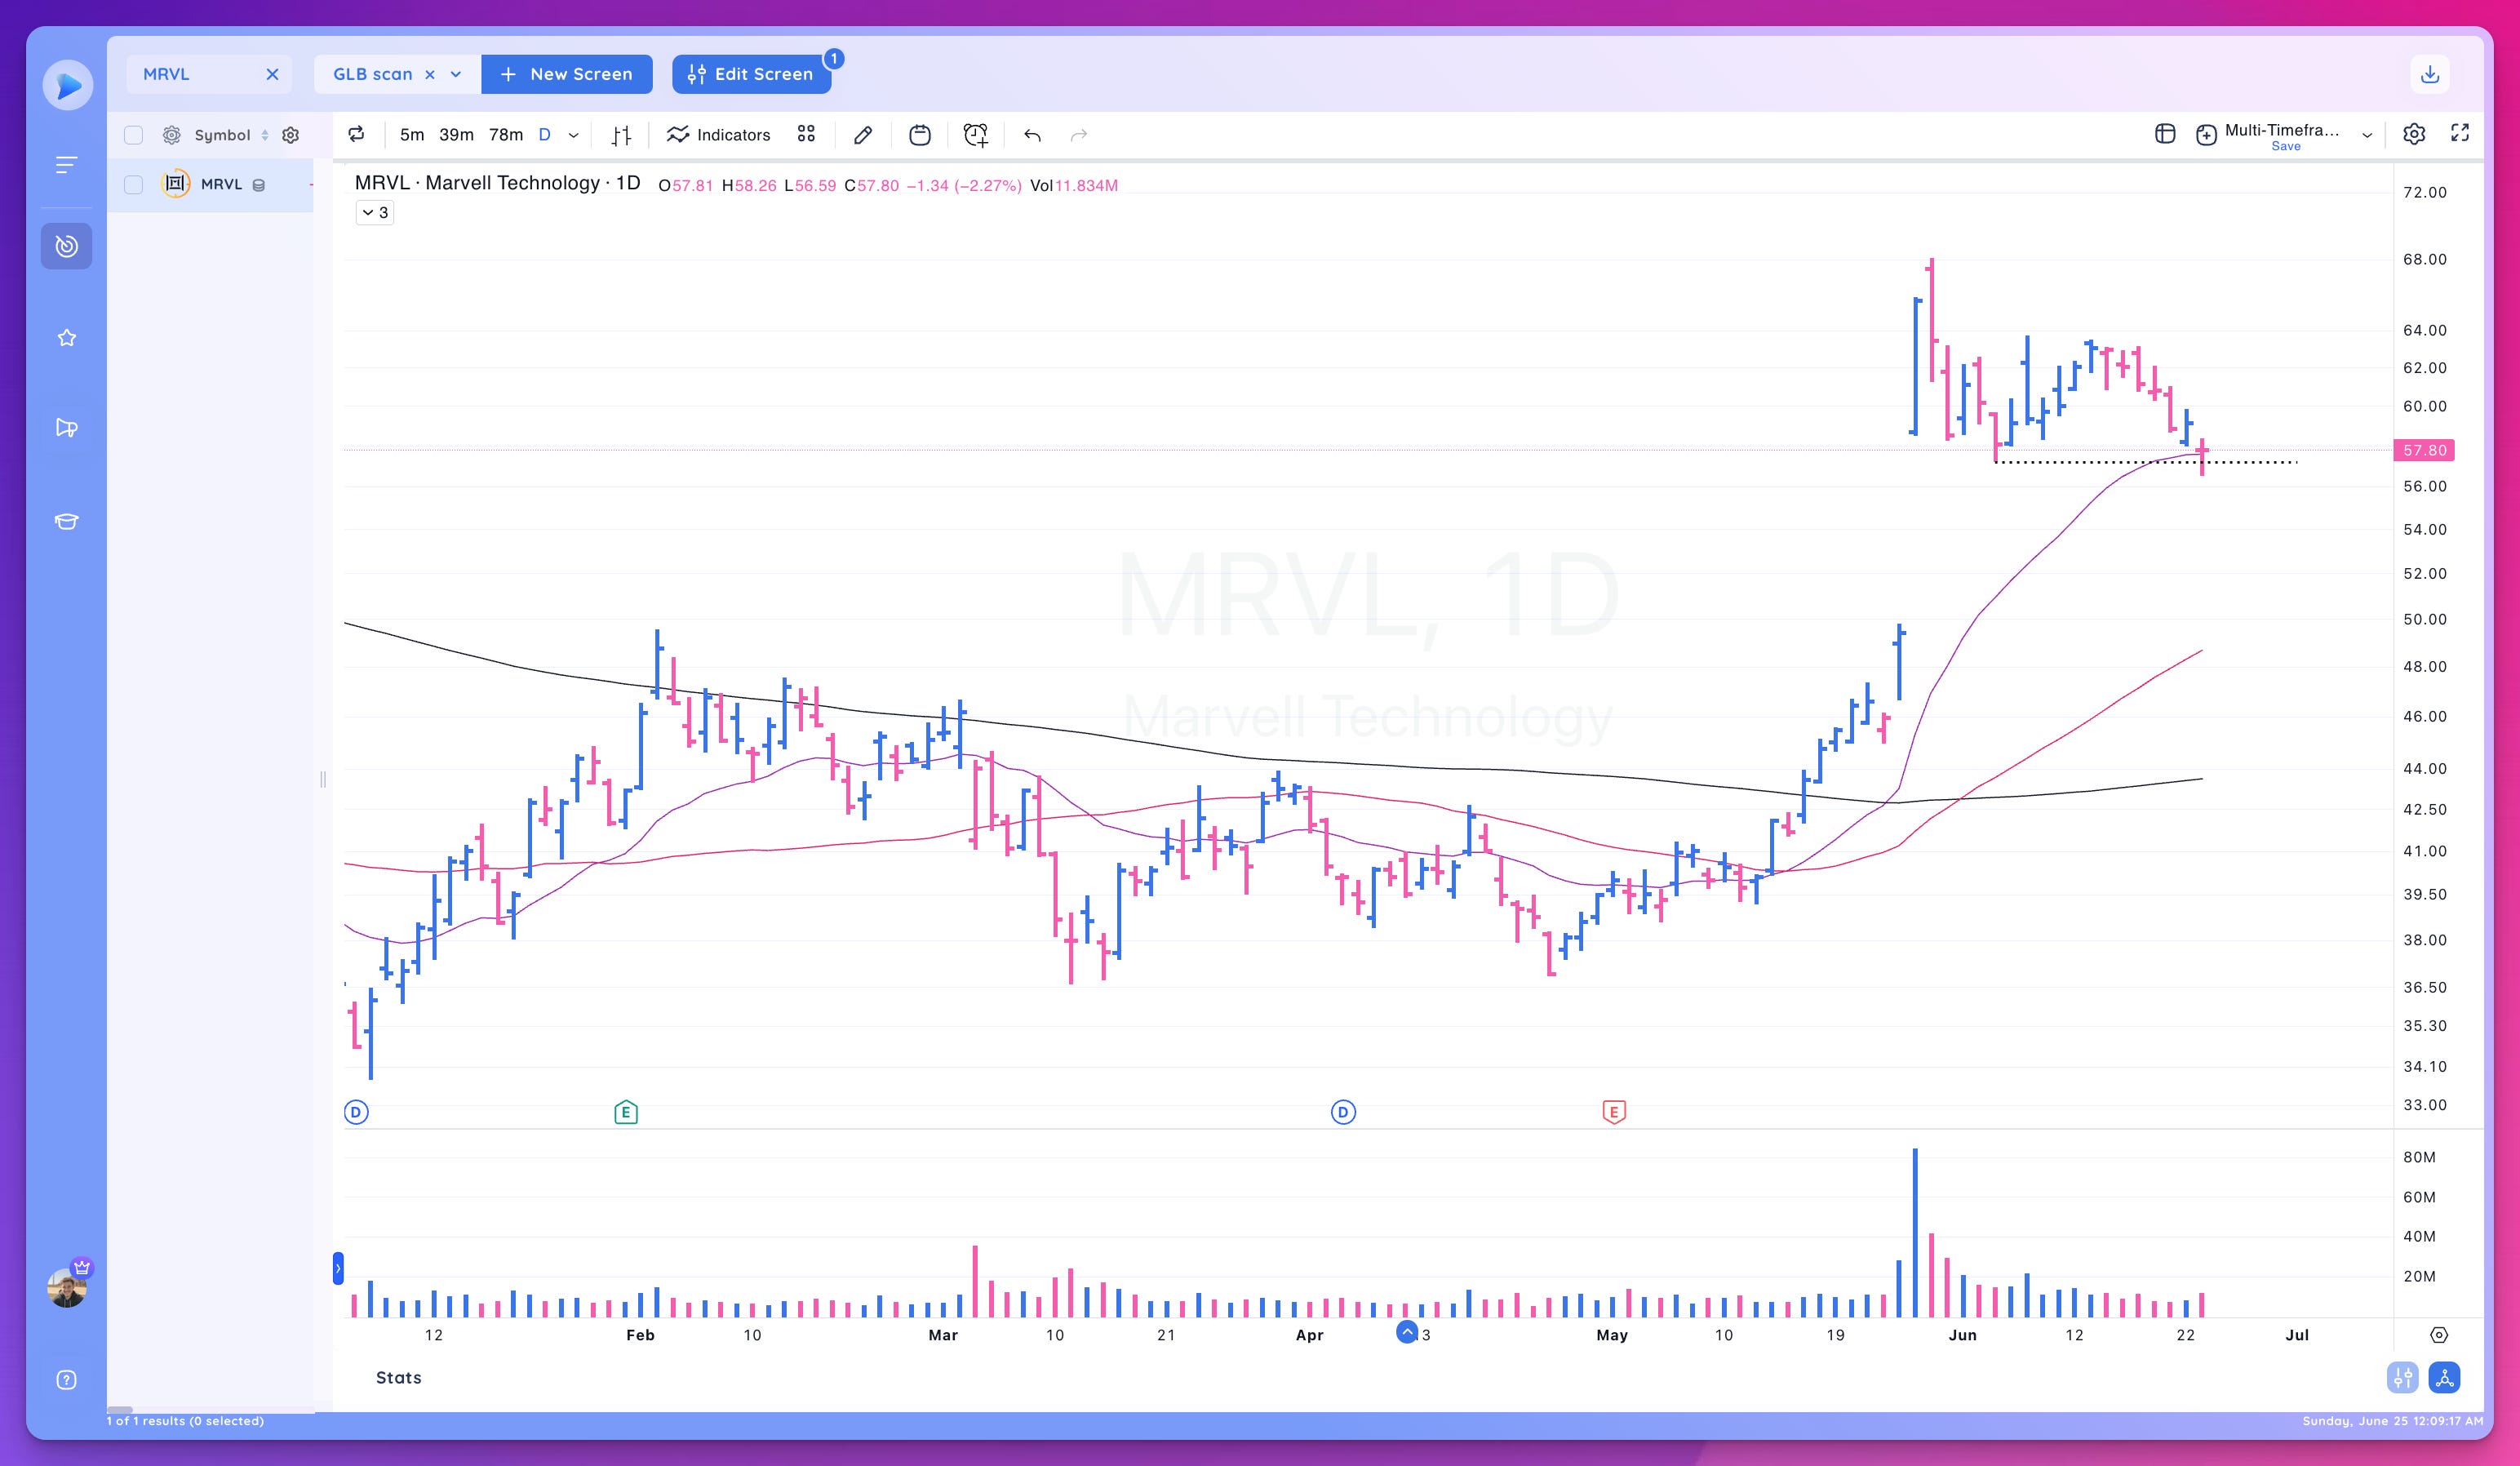
Task: Open the GLB scan dropdown chevron
Action: click(456, 74)
